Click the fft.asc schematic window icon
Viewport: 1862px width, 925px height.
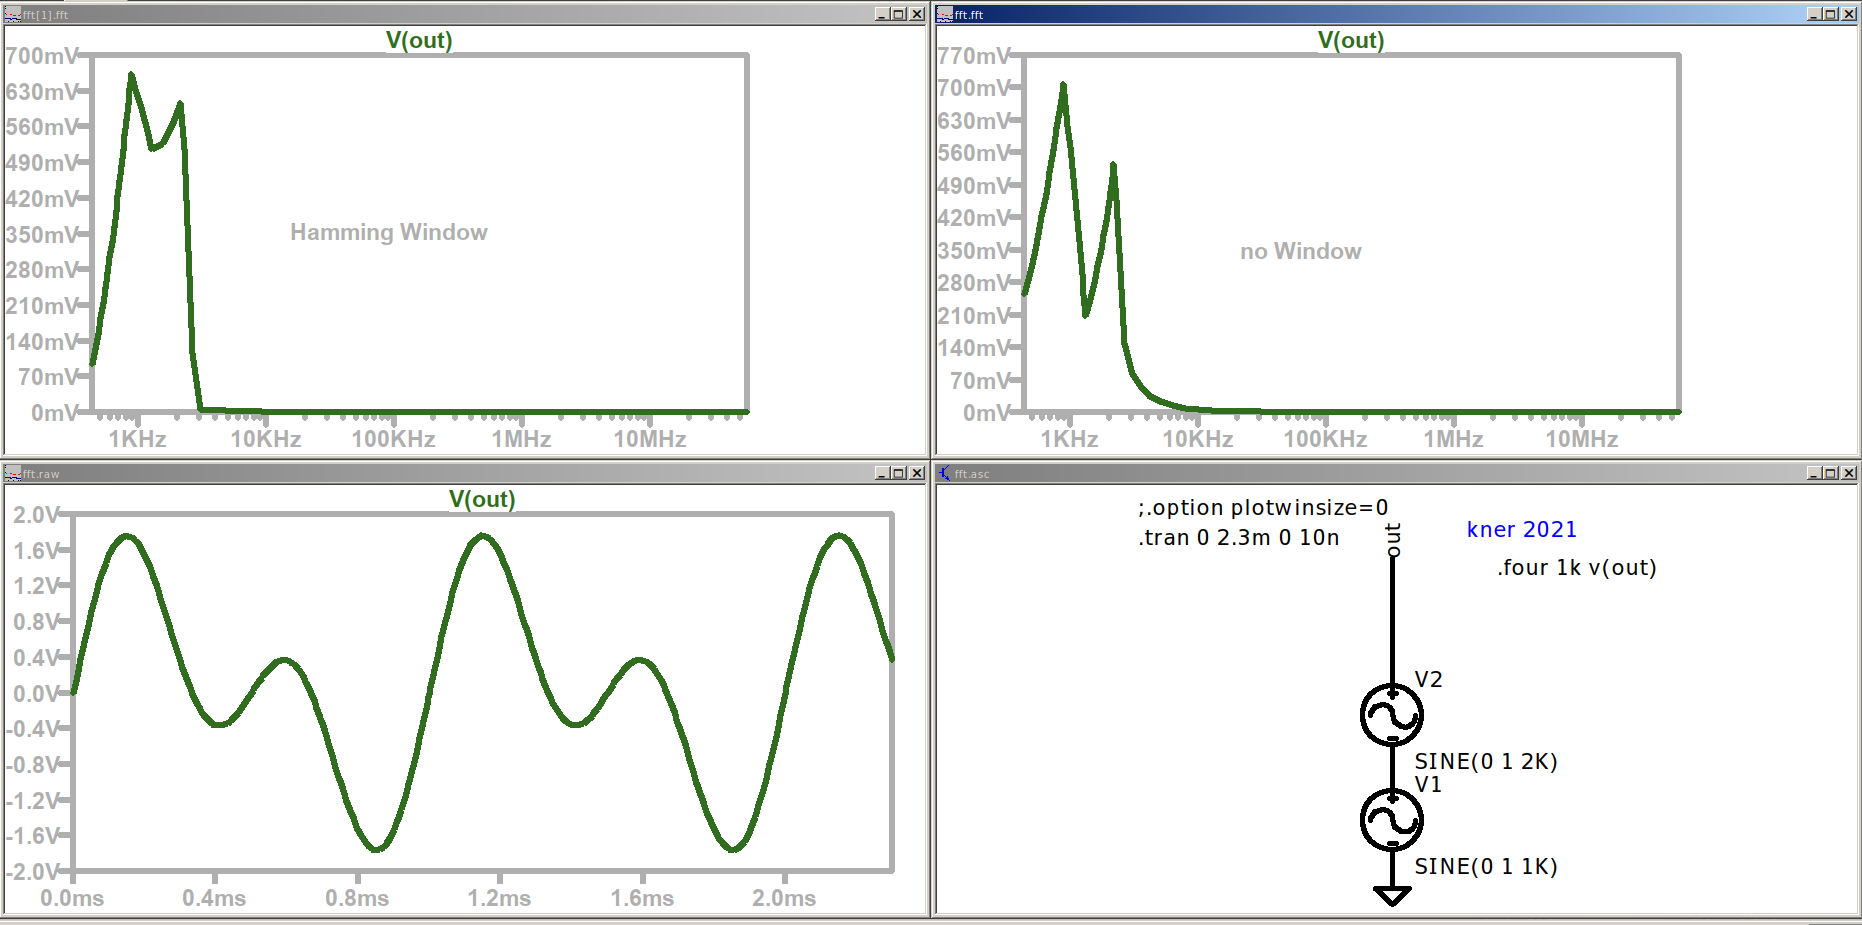tap(944, 473)
